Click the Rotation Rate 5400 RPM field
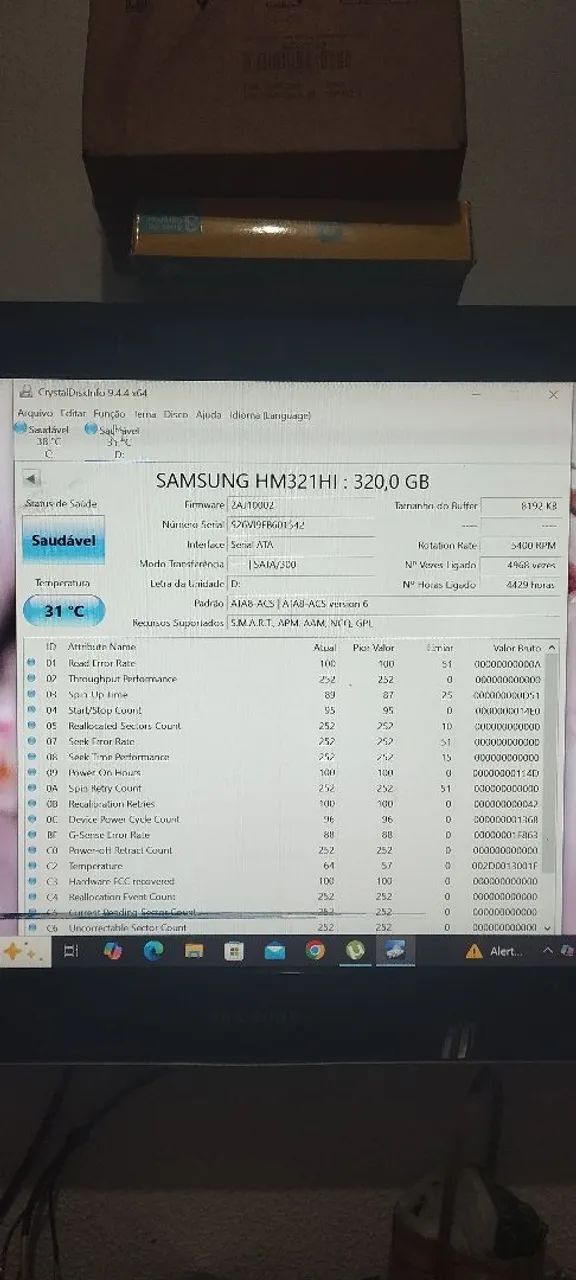The width and height of the screenshot is (576, 1280). 520,546
